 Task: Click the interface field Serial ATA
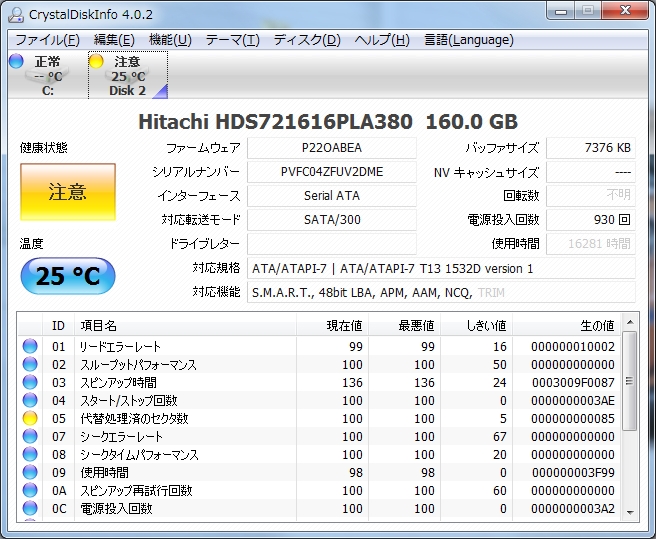point(332,195)
